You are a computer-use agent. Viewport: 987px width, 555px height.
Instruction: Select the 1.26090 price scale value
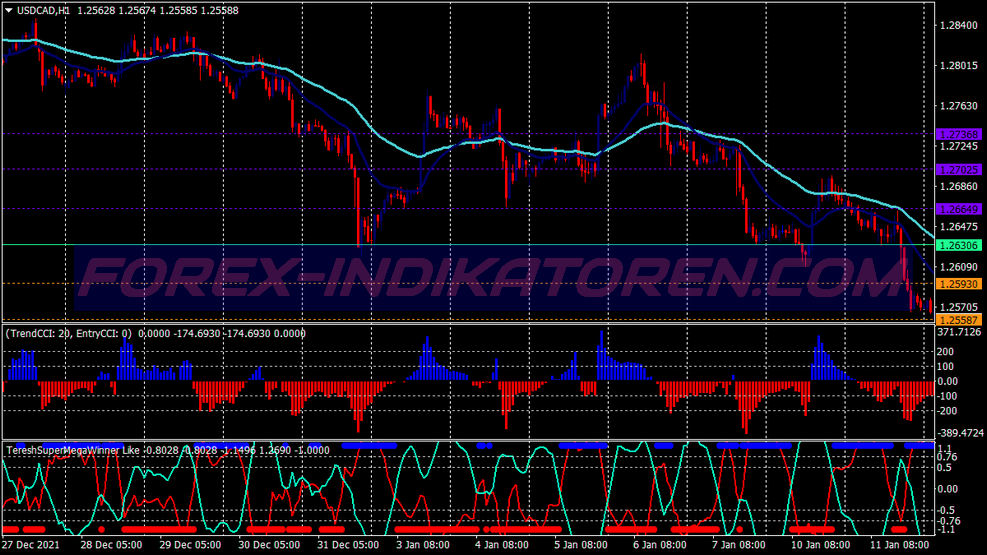pyautogui.click(x=959, y=267)
